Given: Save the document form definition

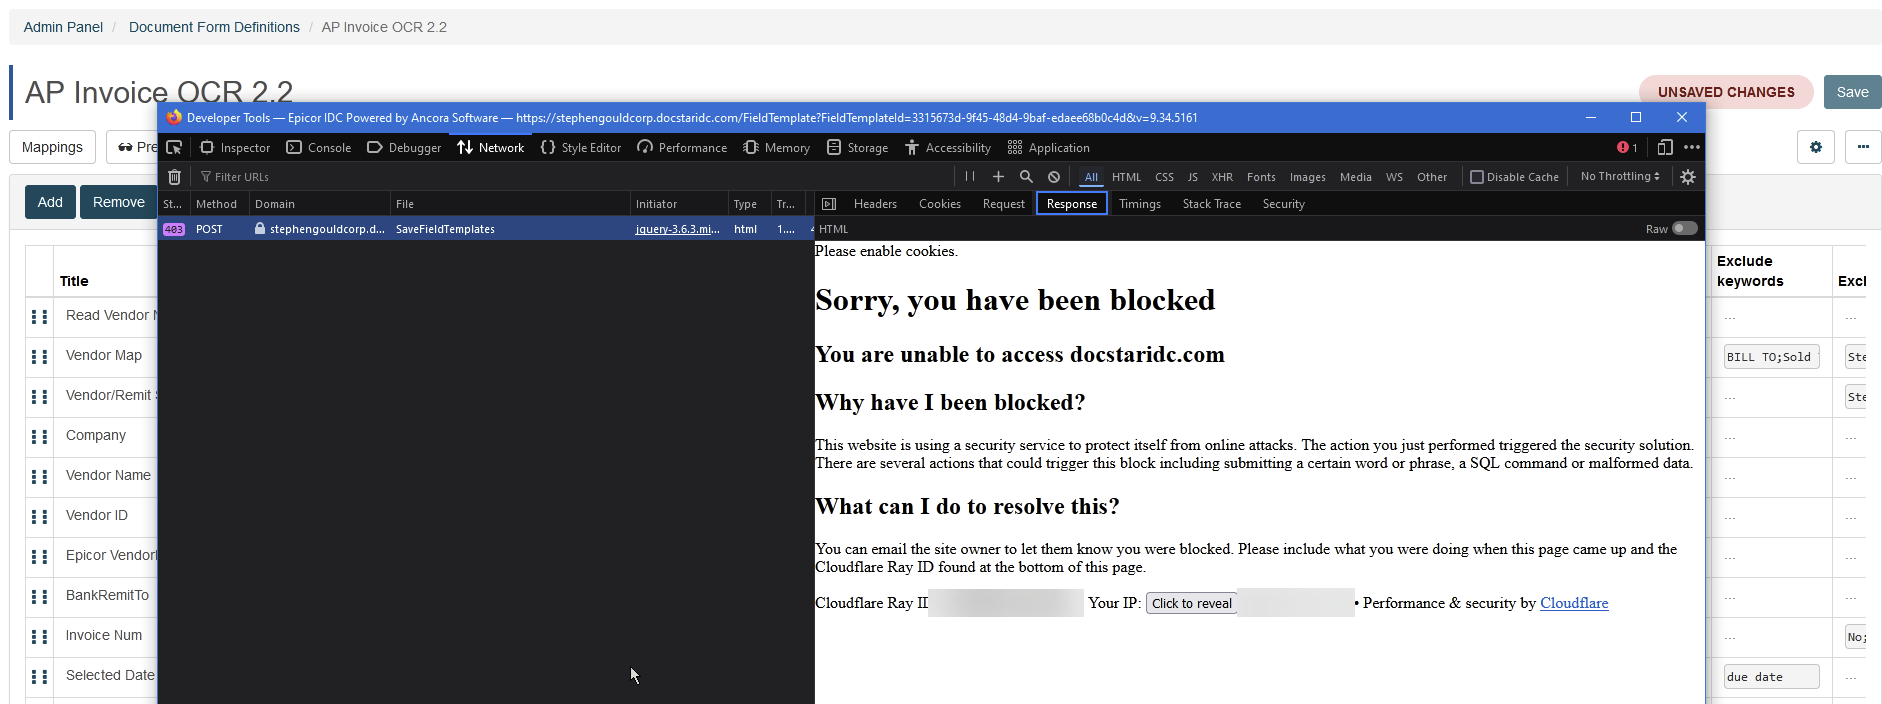Looking at the screenshot, I should [x=1852, y=92].
